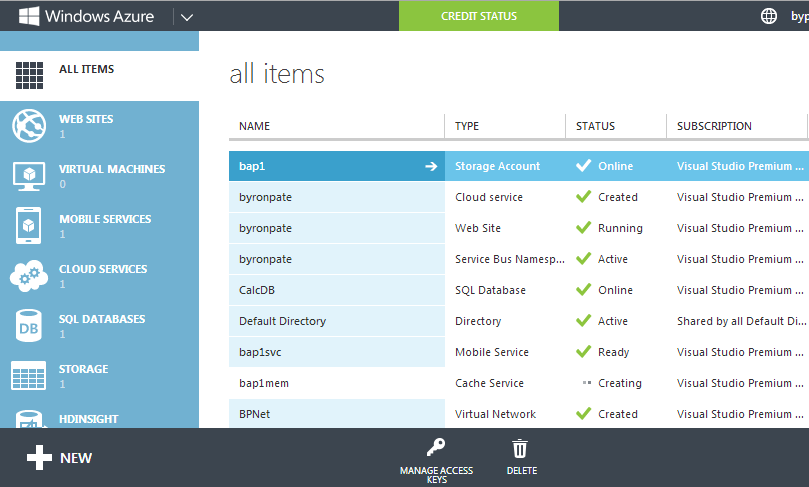The image size is (809, 487).
Task: Click the Virtual Network type cell
Action: (x=495, y=414)
